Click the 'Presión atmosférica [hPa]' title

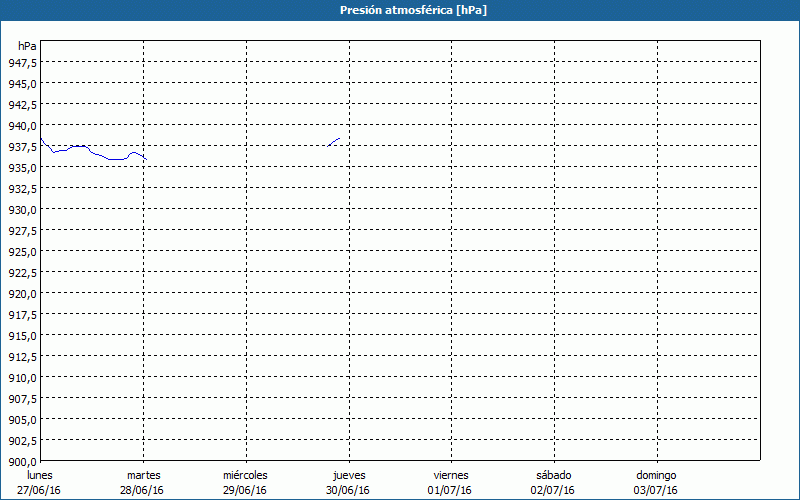(x=413, y=10)
